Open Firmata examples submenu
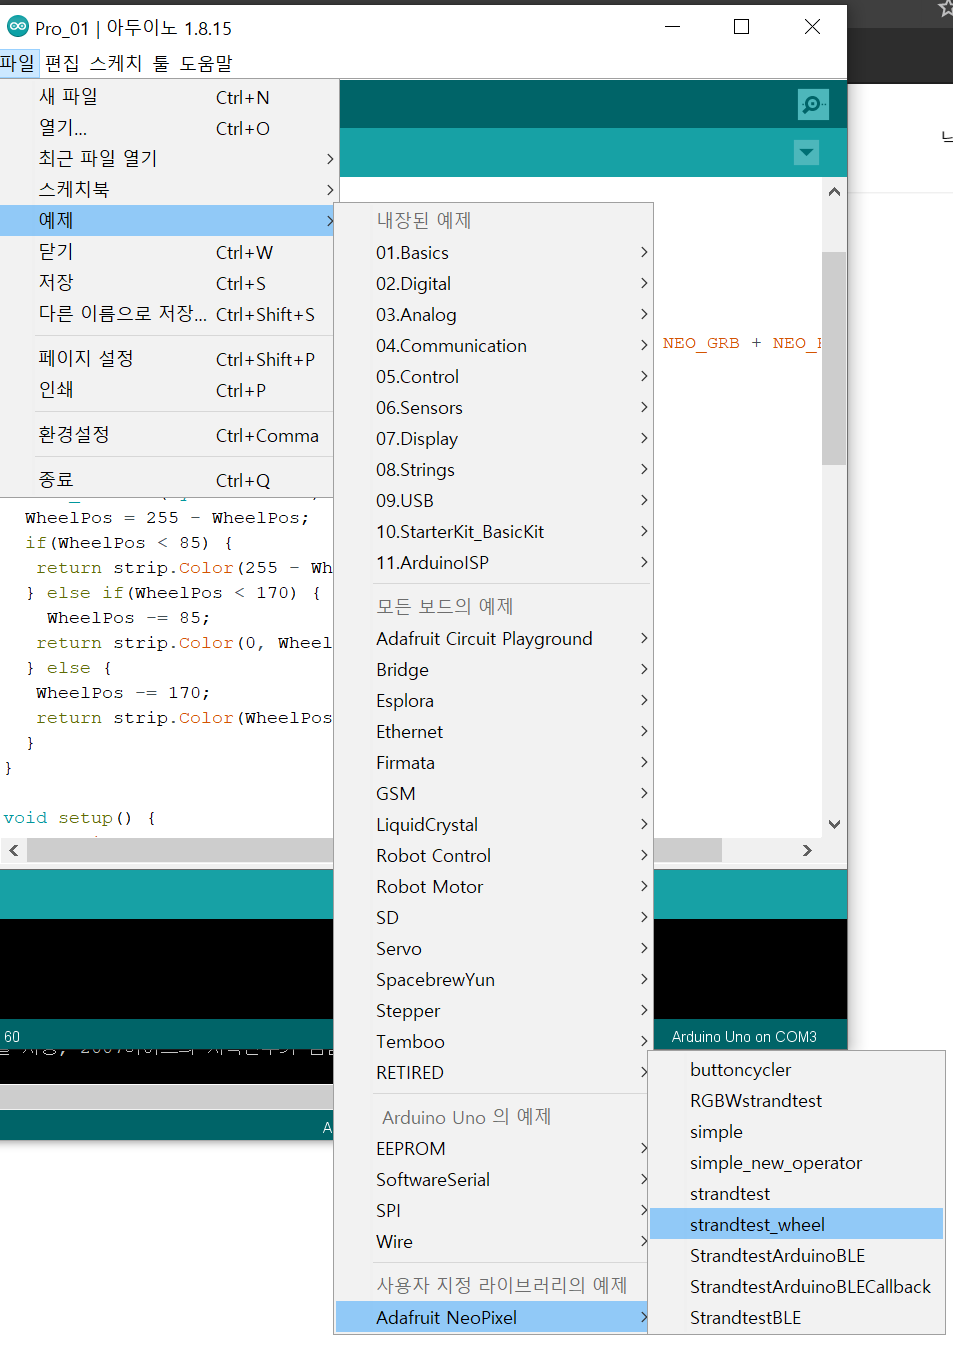 pyautogui.click(x=494, y=763)
